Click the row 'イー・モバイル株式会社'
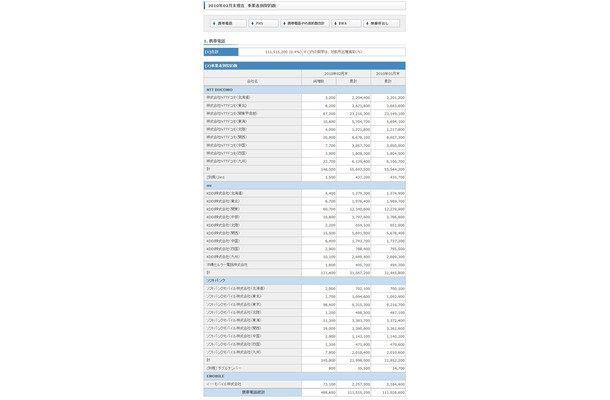 tap(305, 384)
